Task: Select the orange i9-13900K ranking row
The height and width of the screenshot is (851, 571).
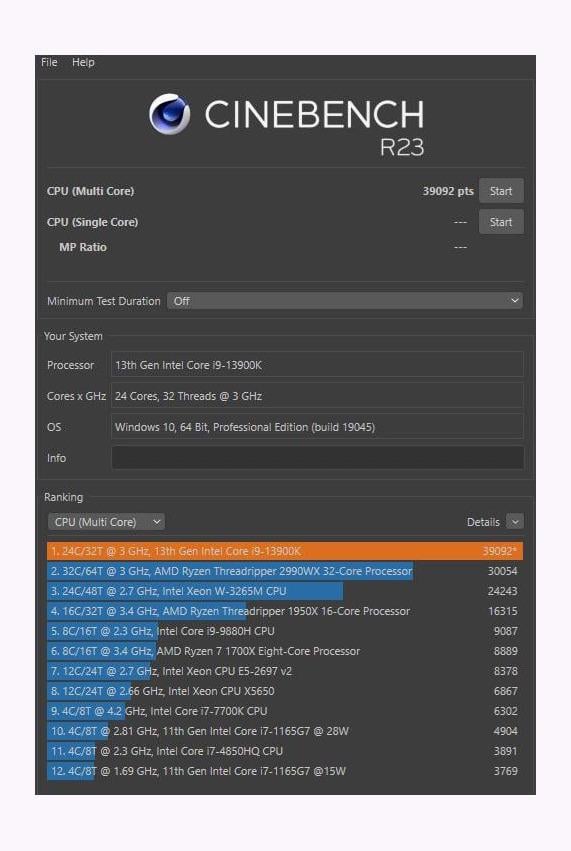Action: pyautogui.click(x=285, y=551)
